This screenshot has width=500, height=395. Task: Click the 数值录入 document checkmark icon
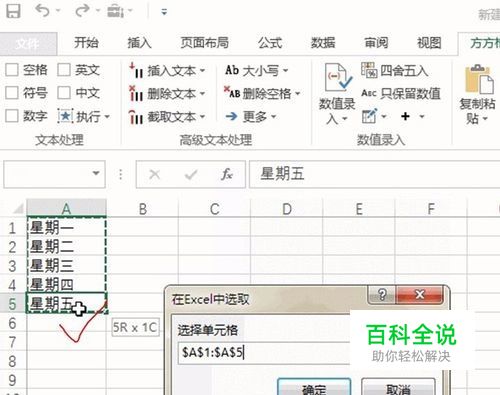[338, 77]
